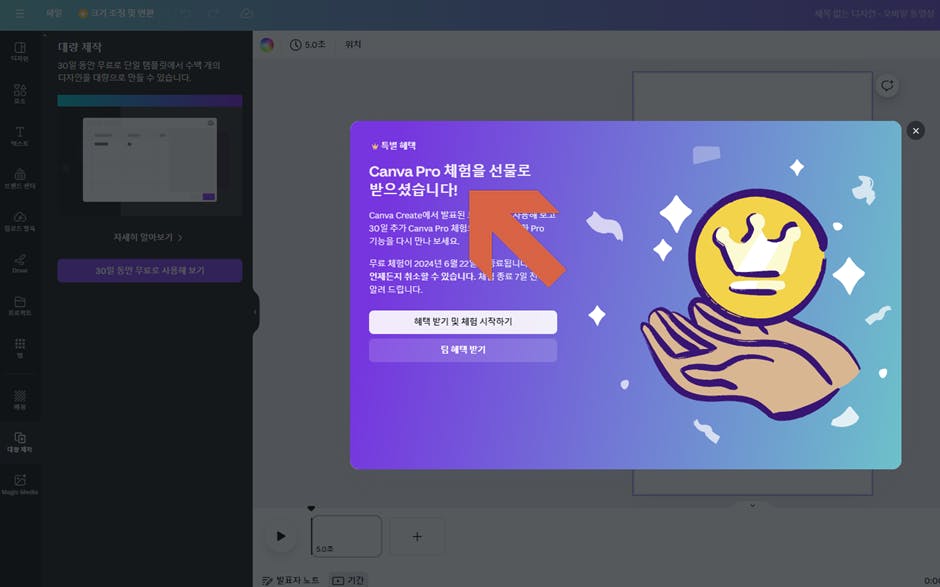This screenshot has width=940, height=587.
Task: Click the timeline playhead marker
Action: click(x=311, y=508)
